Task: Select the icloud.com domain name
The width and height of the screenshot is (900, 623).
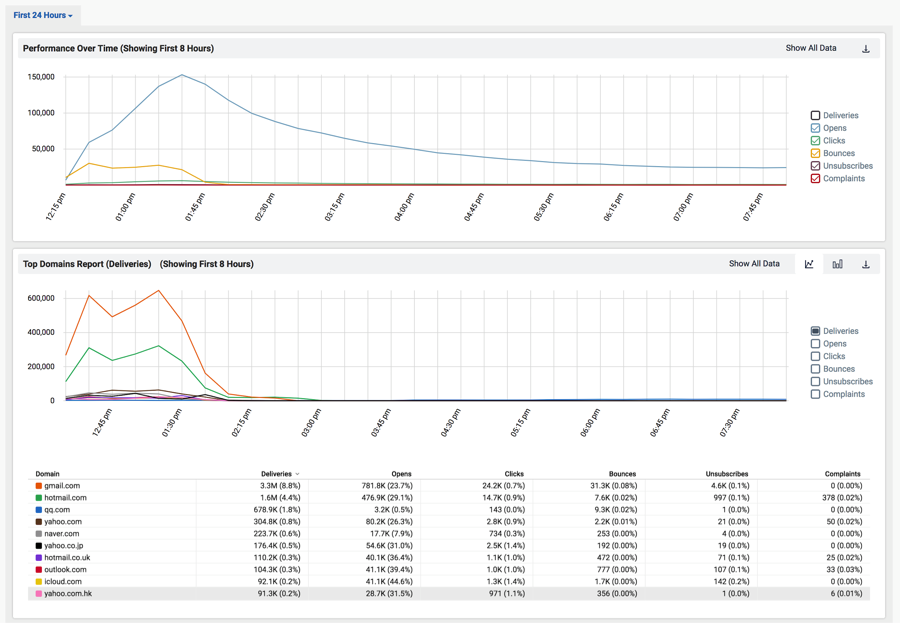Action: (63, 582)
